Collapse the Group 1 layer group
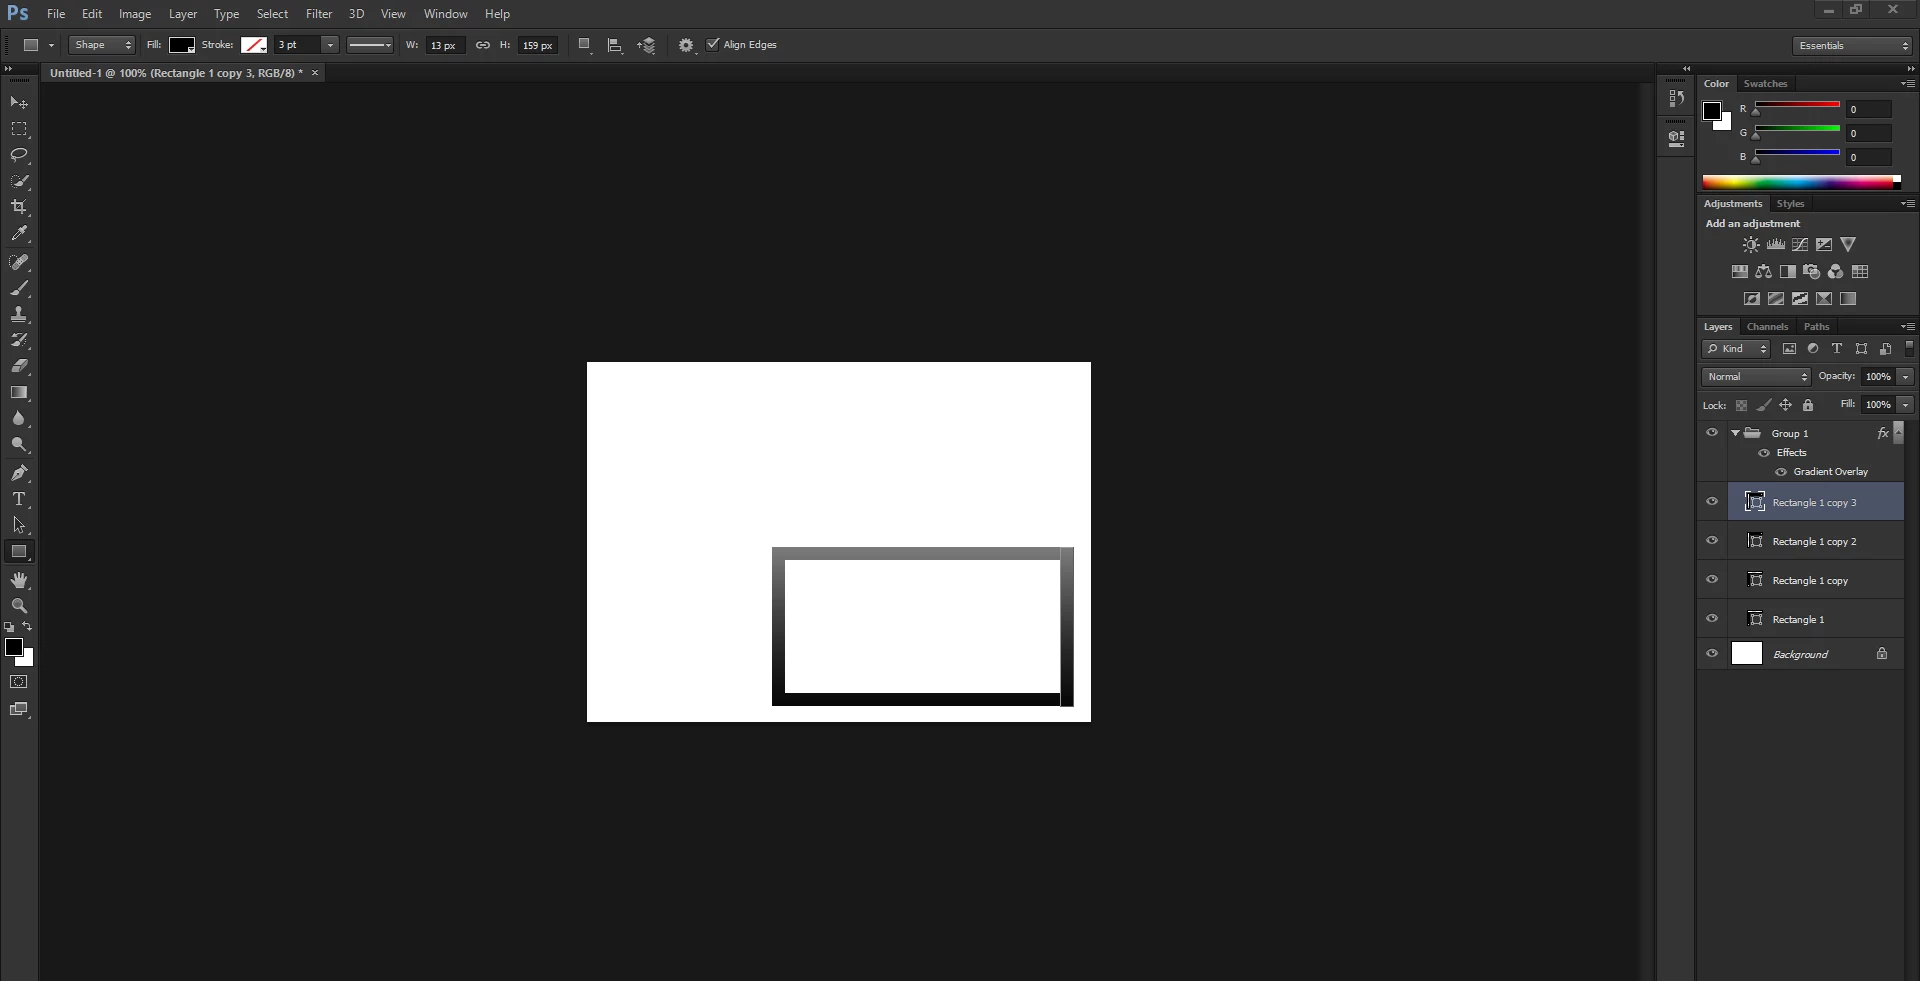The height and width of the screenshot is (981, 1920). (1736, 433)
